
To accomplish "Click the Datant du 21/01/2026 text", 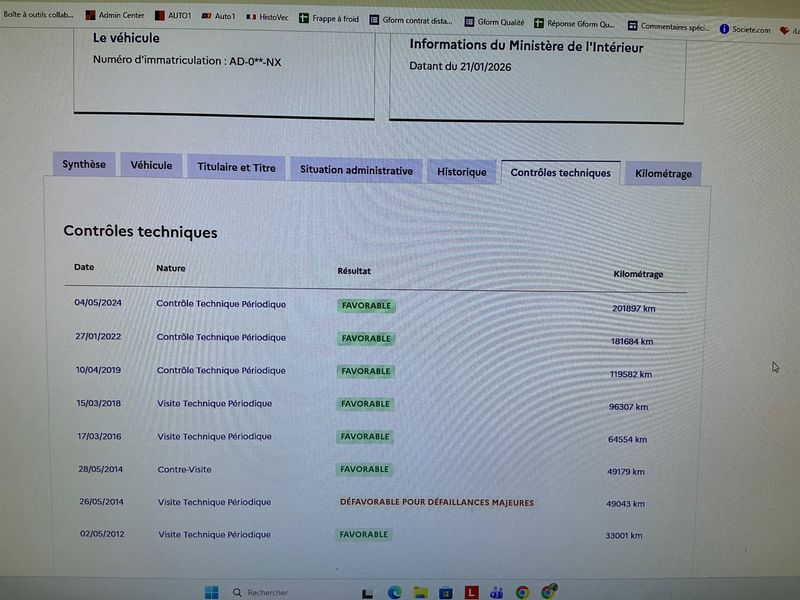I will click(460, 66).
